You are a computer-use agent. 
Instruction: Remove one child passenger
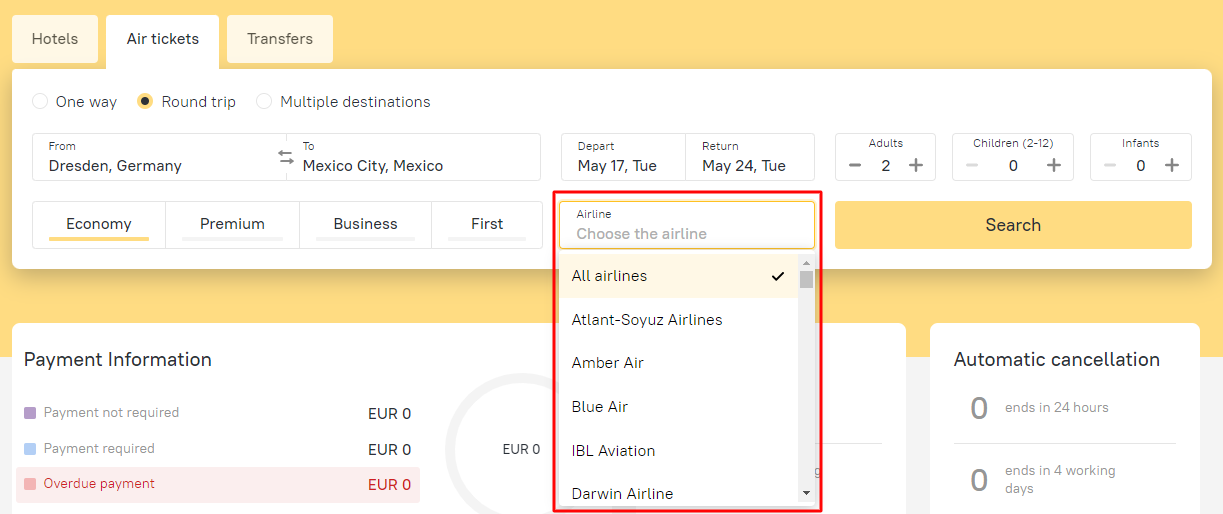point(972,165)
